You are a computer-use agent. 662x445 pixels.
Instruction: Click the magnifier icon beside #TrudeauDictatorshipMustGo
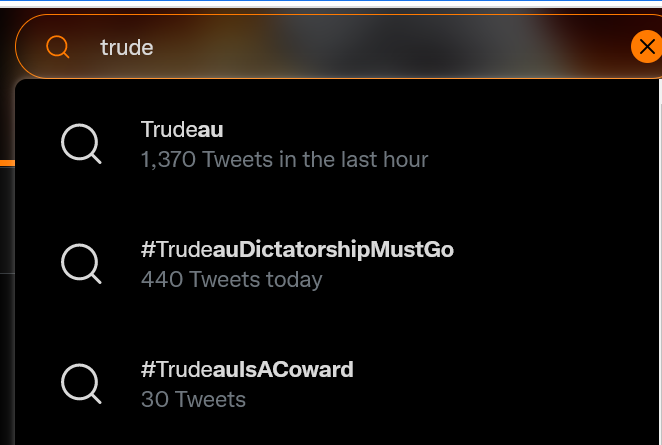coord(81,263)
